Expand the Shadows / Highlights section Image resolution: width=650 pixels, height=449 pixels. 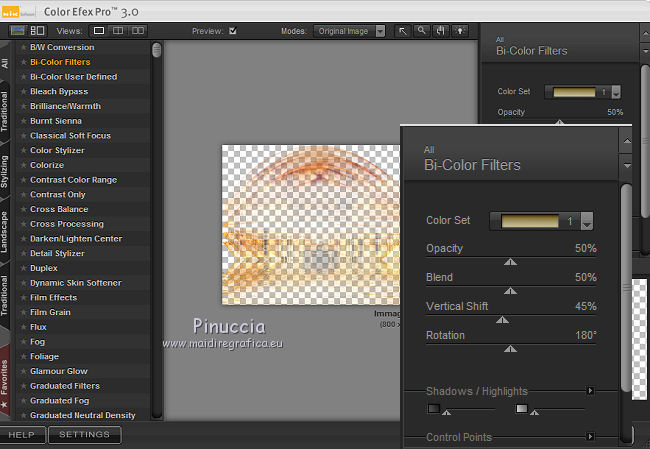pos(591,391)
